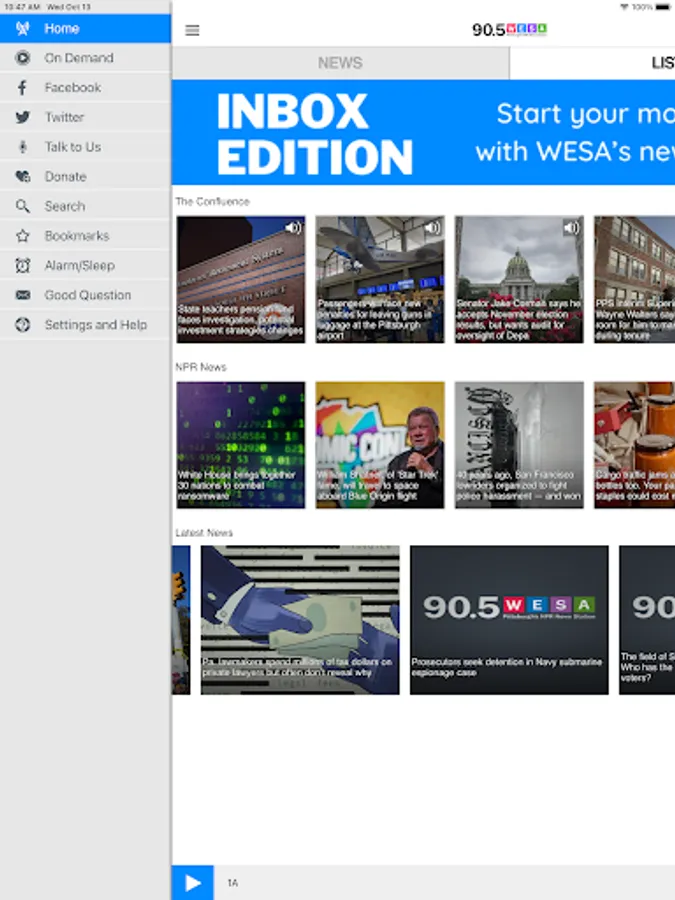The height and width of the screenshot is (900, 675).
Task: Open Navy submarine espionage case story
Action: [509, 620]
